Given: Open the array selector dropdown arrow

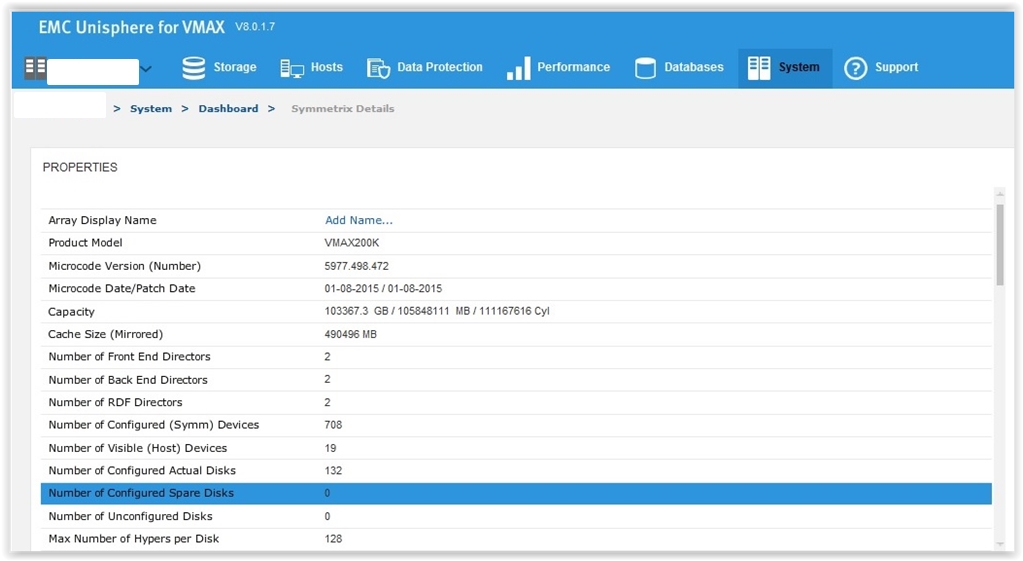Looking at the screenshot, I should click(x=146, y=68).
